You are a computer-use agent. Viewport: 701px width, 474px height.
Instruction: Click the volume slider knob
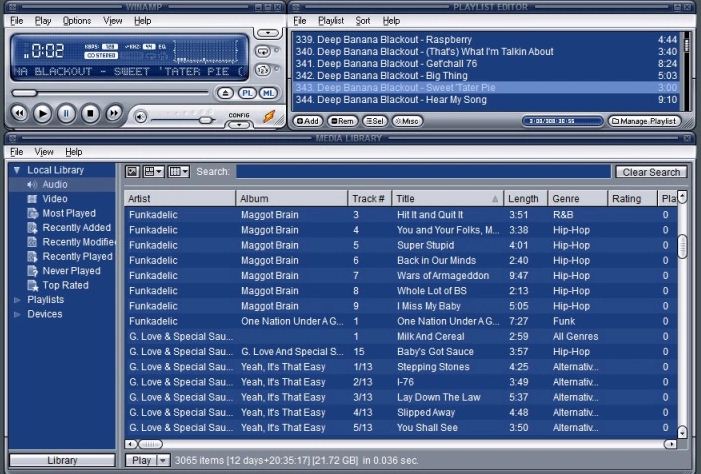pos(205,120)
